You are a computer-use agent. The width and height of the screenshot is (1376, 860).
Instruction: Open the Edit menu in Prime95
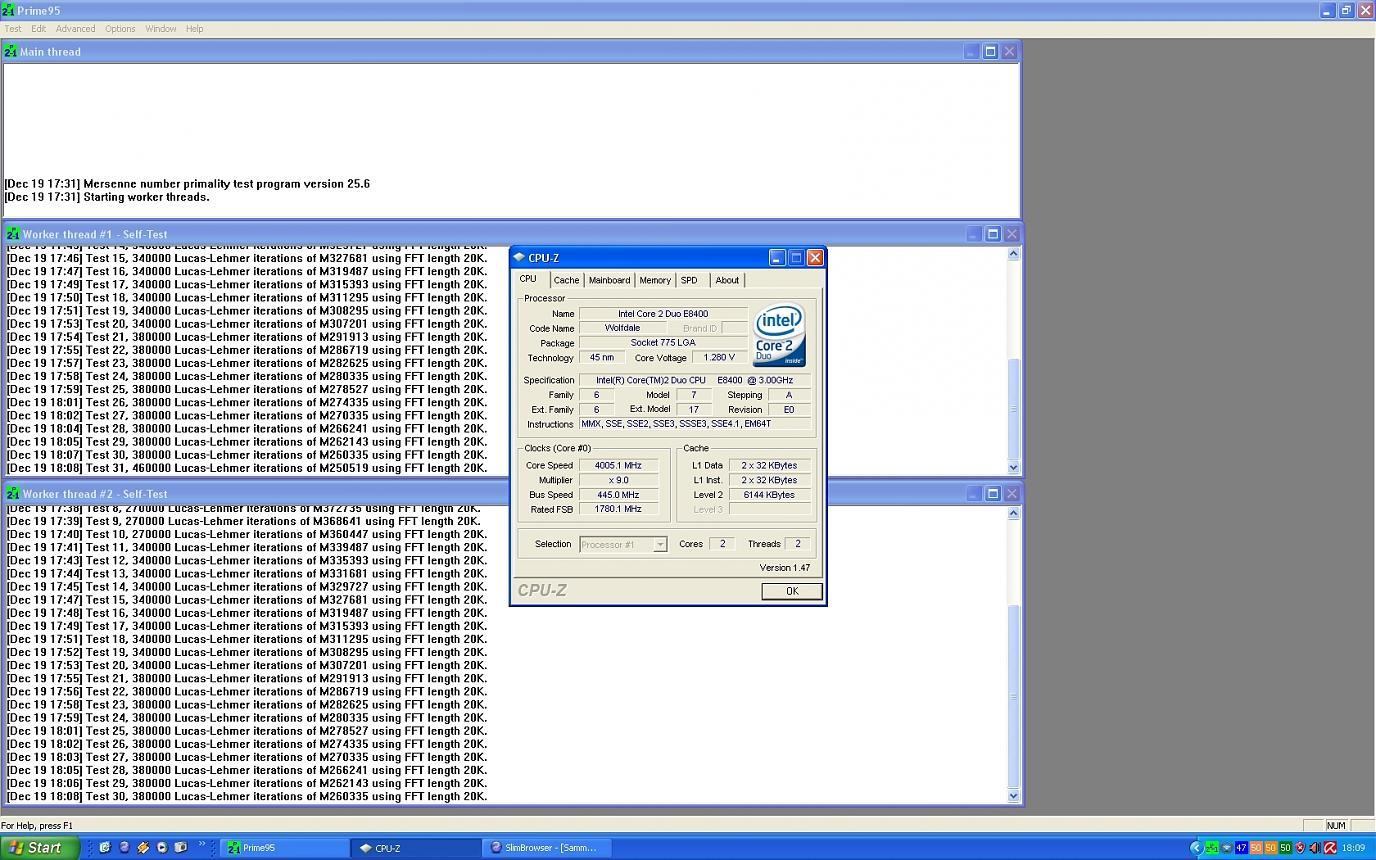tap(38, 29)
